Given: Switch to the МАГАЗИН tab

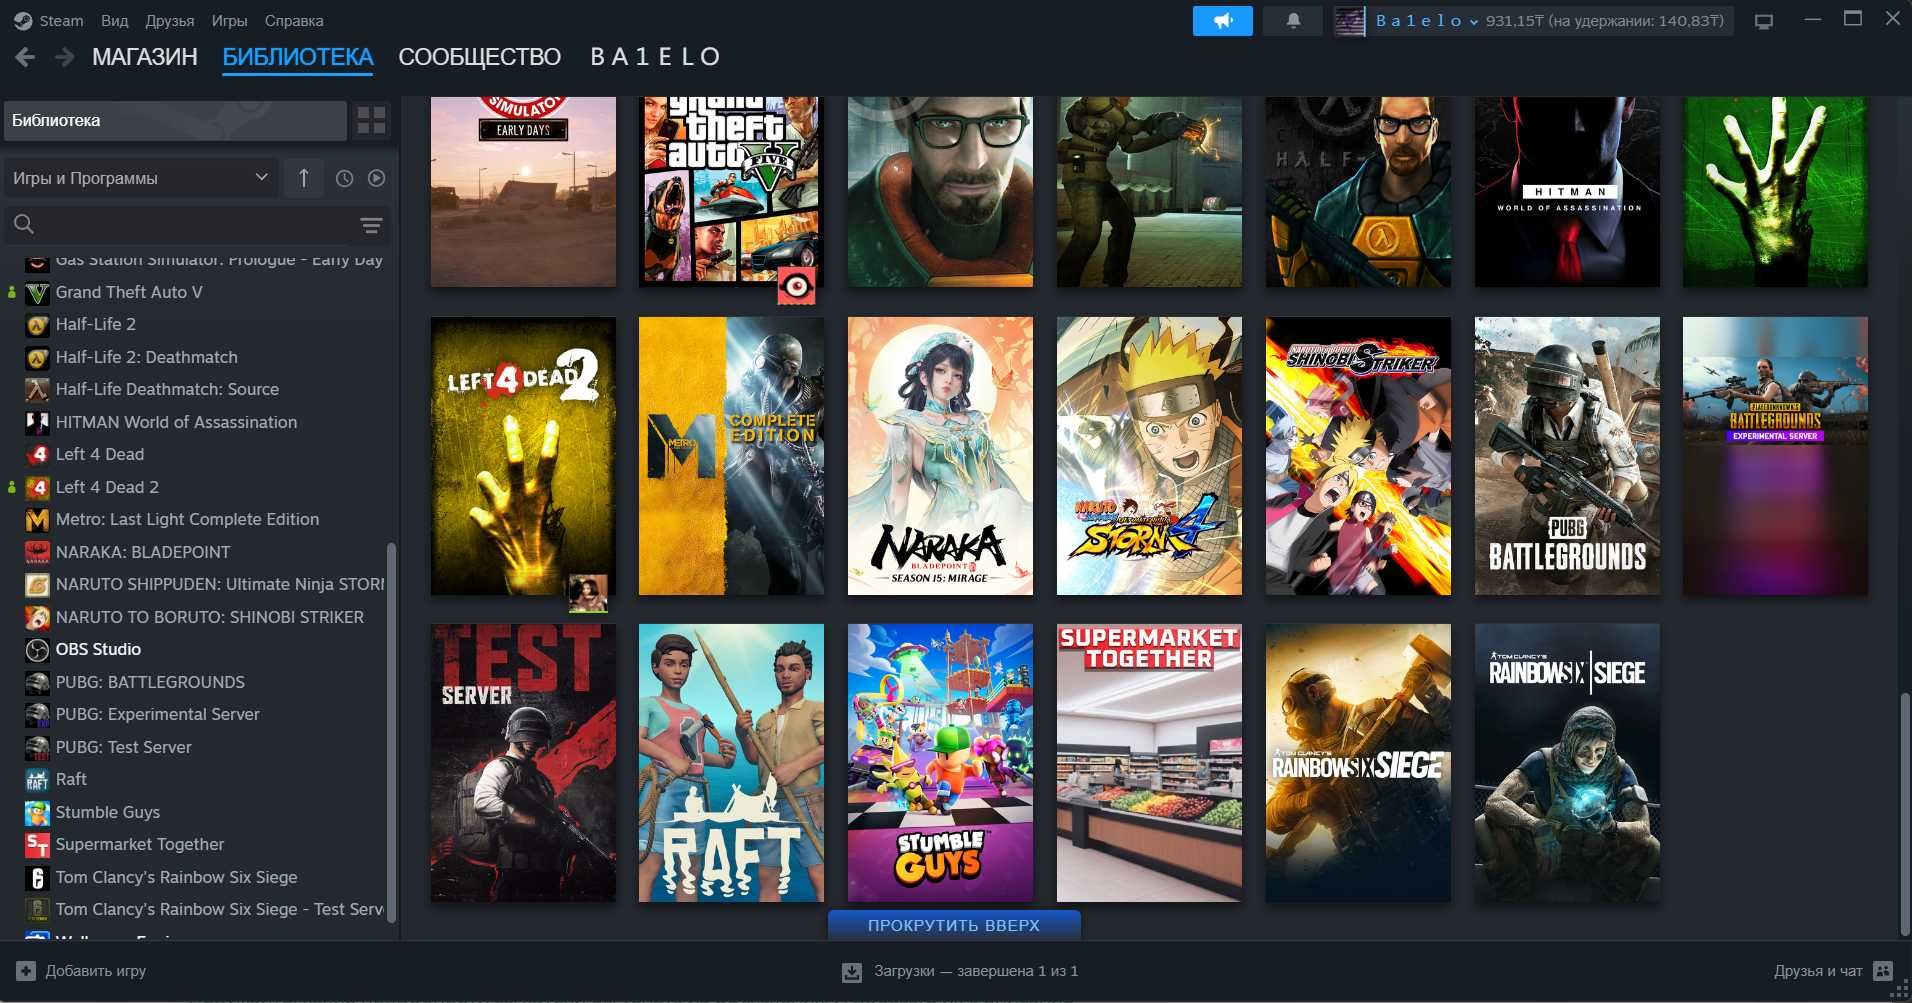Looking at the screenshot, I should coord(145,57).
